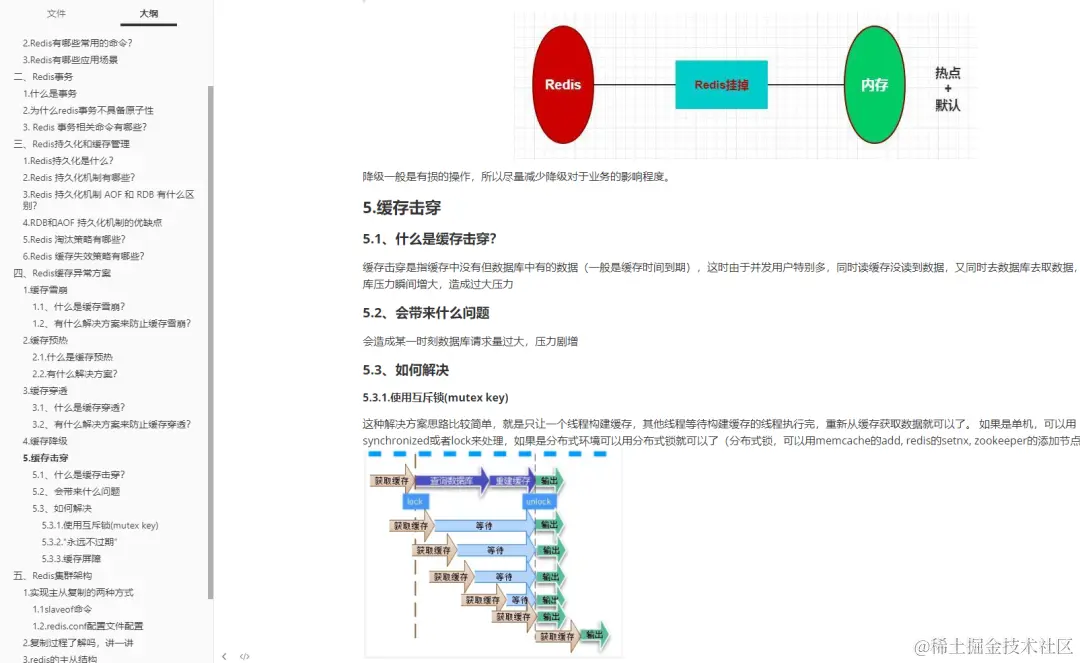Click paragraph starting 降级一般是有损的操作
This screenshot has height=663, width=1080.
517,177
